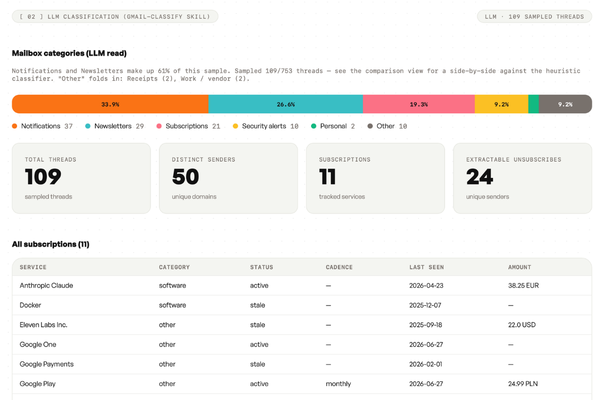The height and width of the screenshot is (400, 600).
Task: Select the Google One service row
Action: [302, 344]
